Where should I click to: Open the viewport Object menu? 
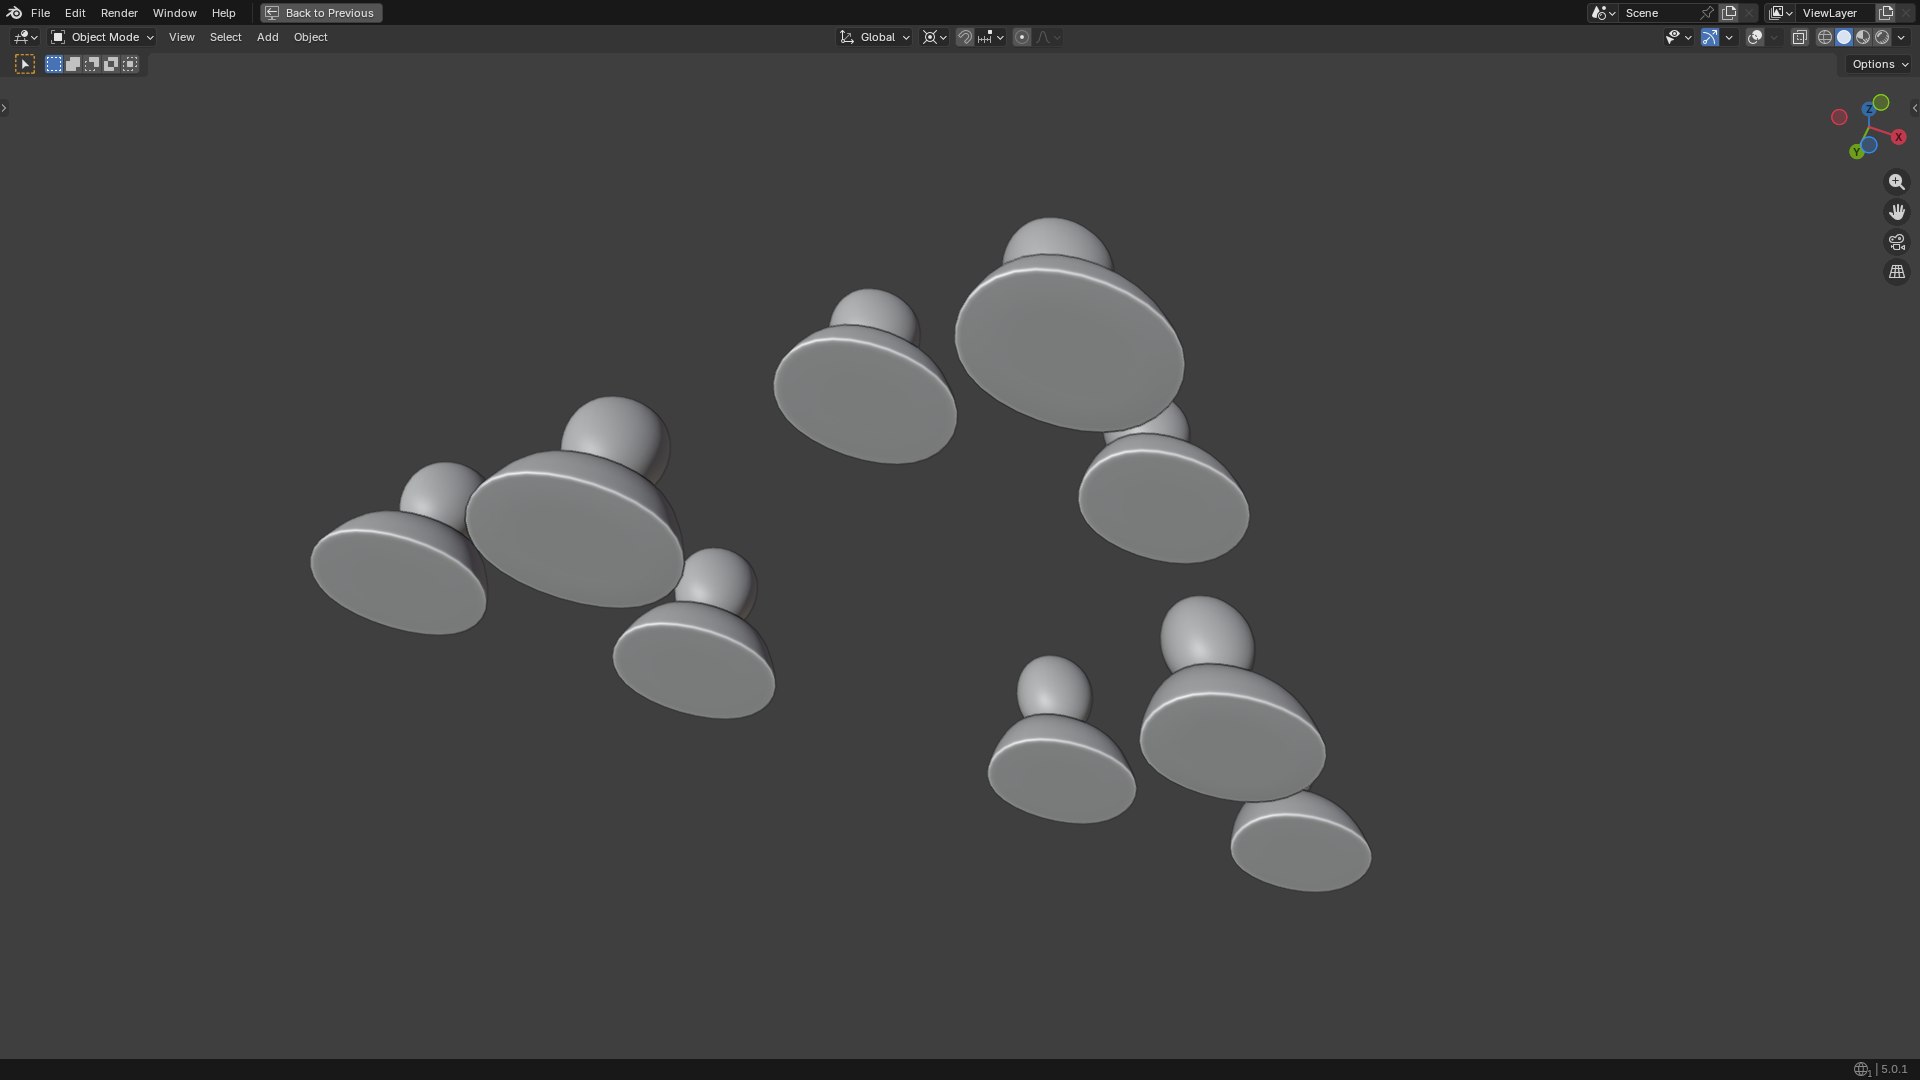pyautogui.click(x=310, y=37)
